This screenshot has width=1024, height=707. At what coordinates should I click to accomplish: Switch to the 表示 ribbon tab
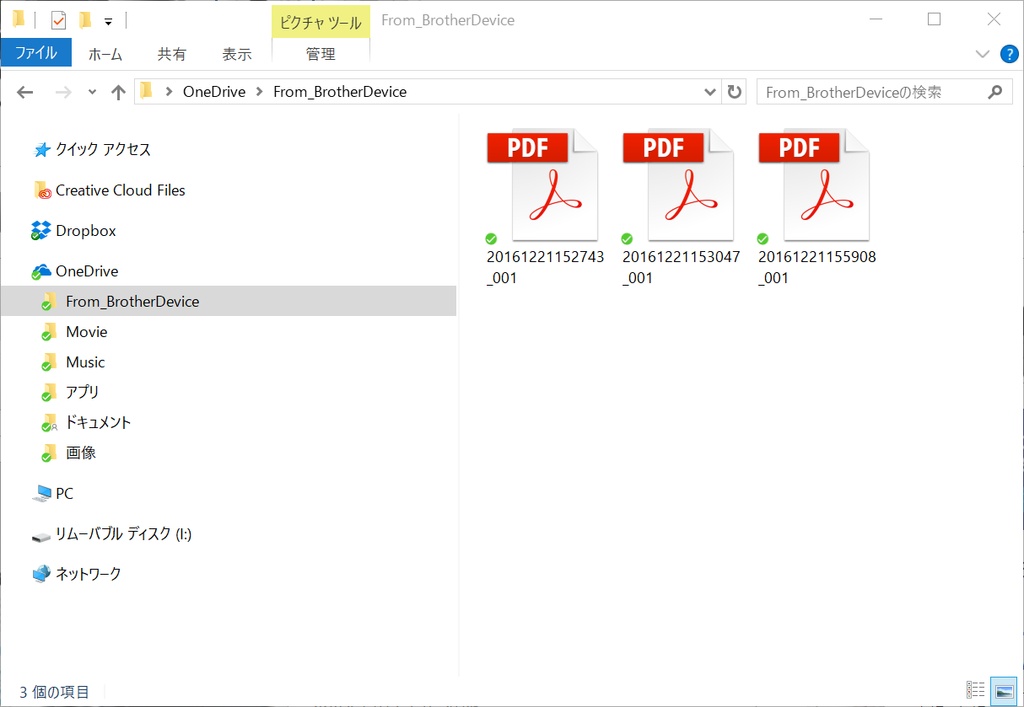[x=236, y=54]
